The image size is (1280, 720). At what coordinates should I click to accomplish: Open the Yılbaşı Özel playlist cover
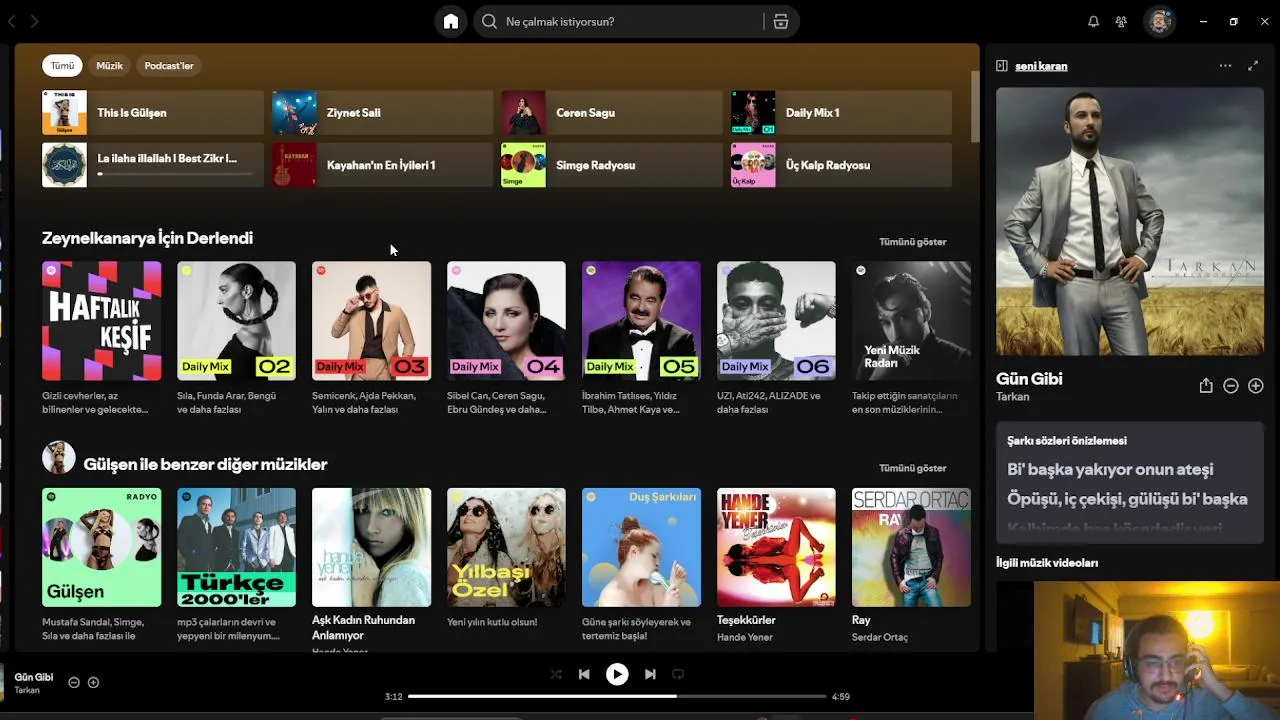(506, 547)
